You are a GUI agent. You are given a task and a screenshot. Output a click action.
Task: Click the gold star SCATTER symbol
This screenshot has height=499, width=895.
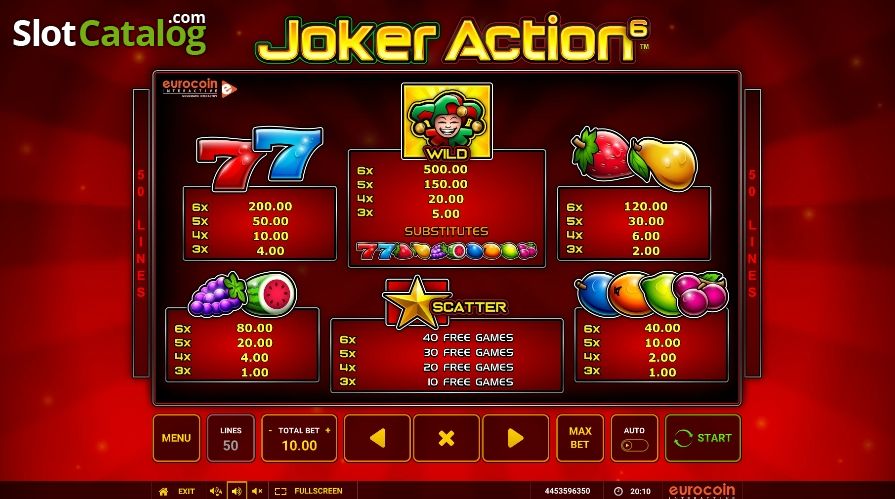click(x=416, y=303)
